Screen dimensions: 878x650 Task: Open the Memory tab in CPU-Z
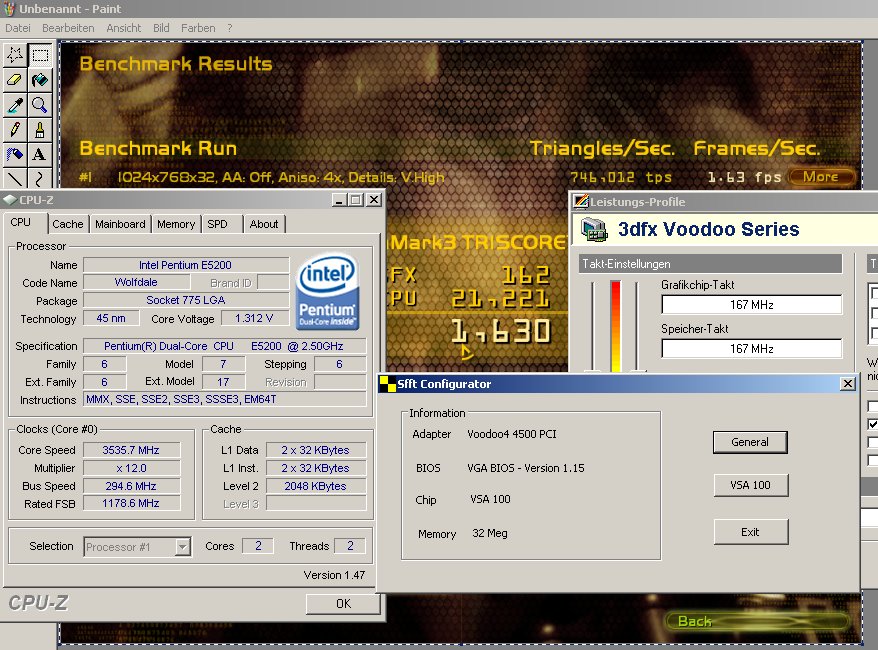pyautogui.click(x=176, y=224)
